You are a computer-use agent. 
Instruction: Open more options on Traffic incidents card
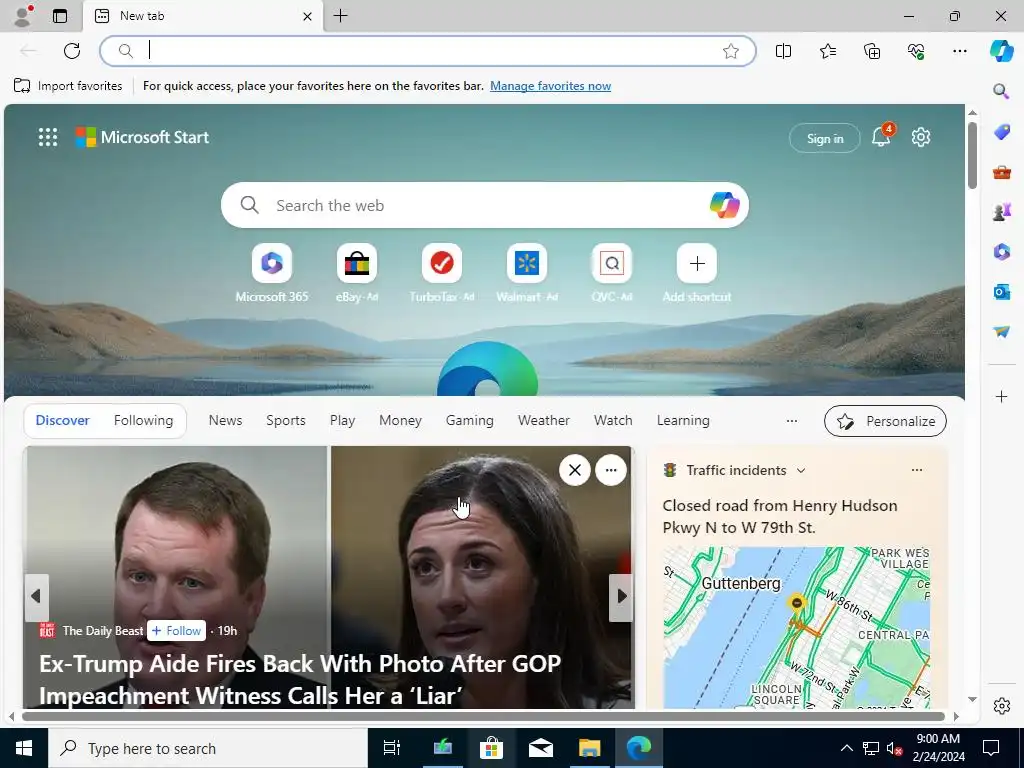(917, 470)
